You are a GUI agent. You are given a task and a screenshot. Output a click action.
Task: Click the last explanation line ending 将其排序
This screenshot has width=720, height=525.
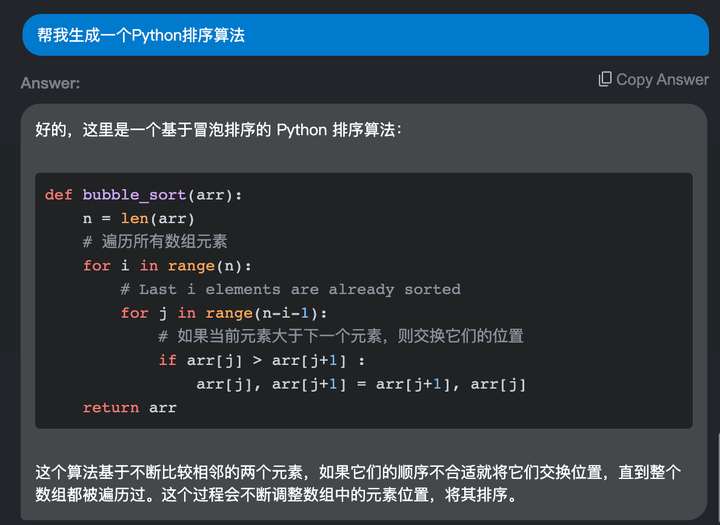[276, 495]
